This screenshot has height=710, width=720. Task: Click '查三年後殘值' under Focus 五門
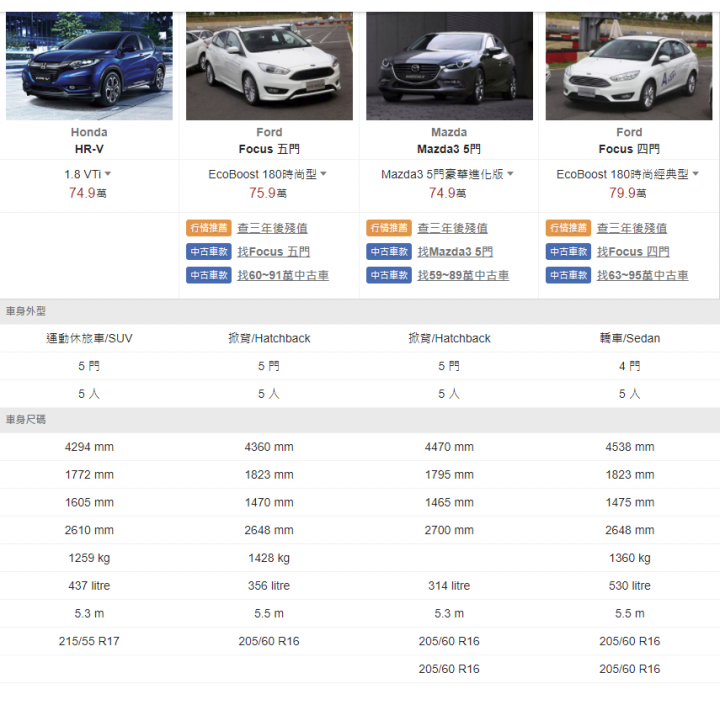(x=272, y=228)
